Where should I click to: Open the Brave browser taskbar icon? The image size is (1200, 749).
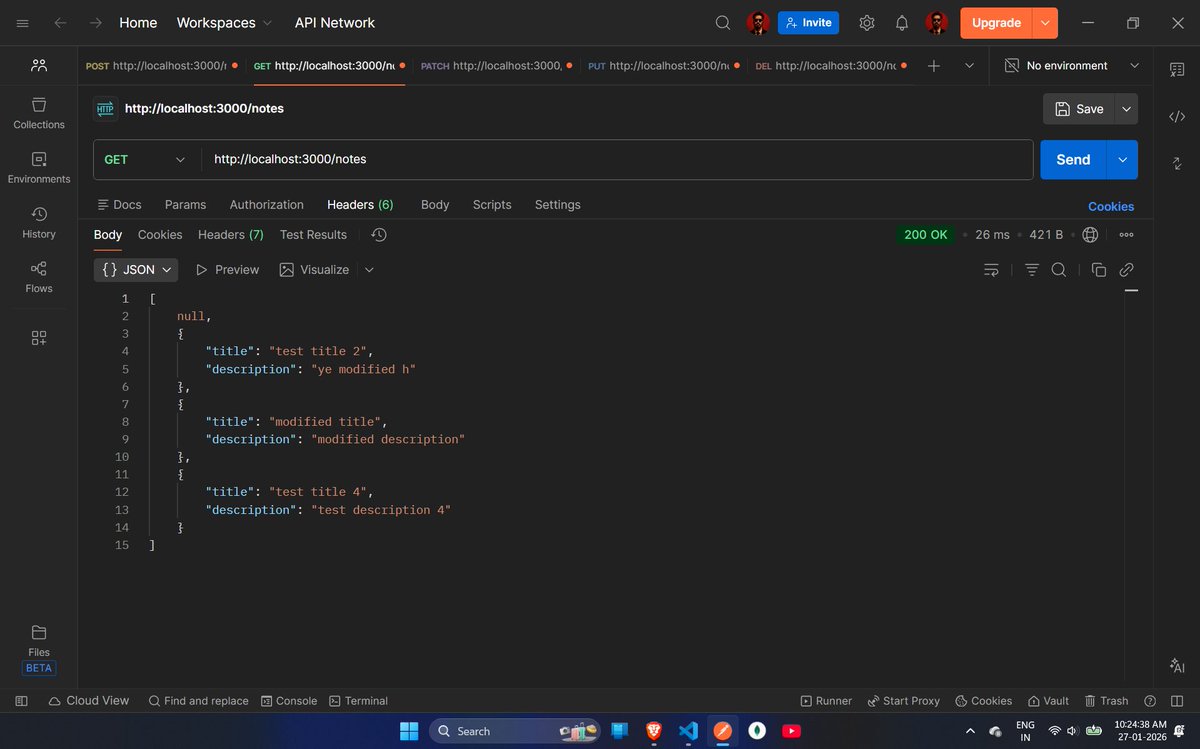click(654, 731)
